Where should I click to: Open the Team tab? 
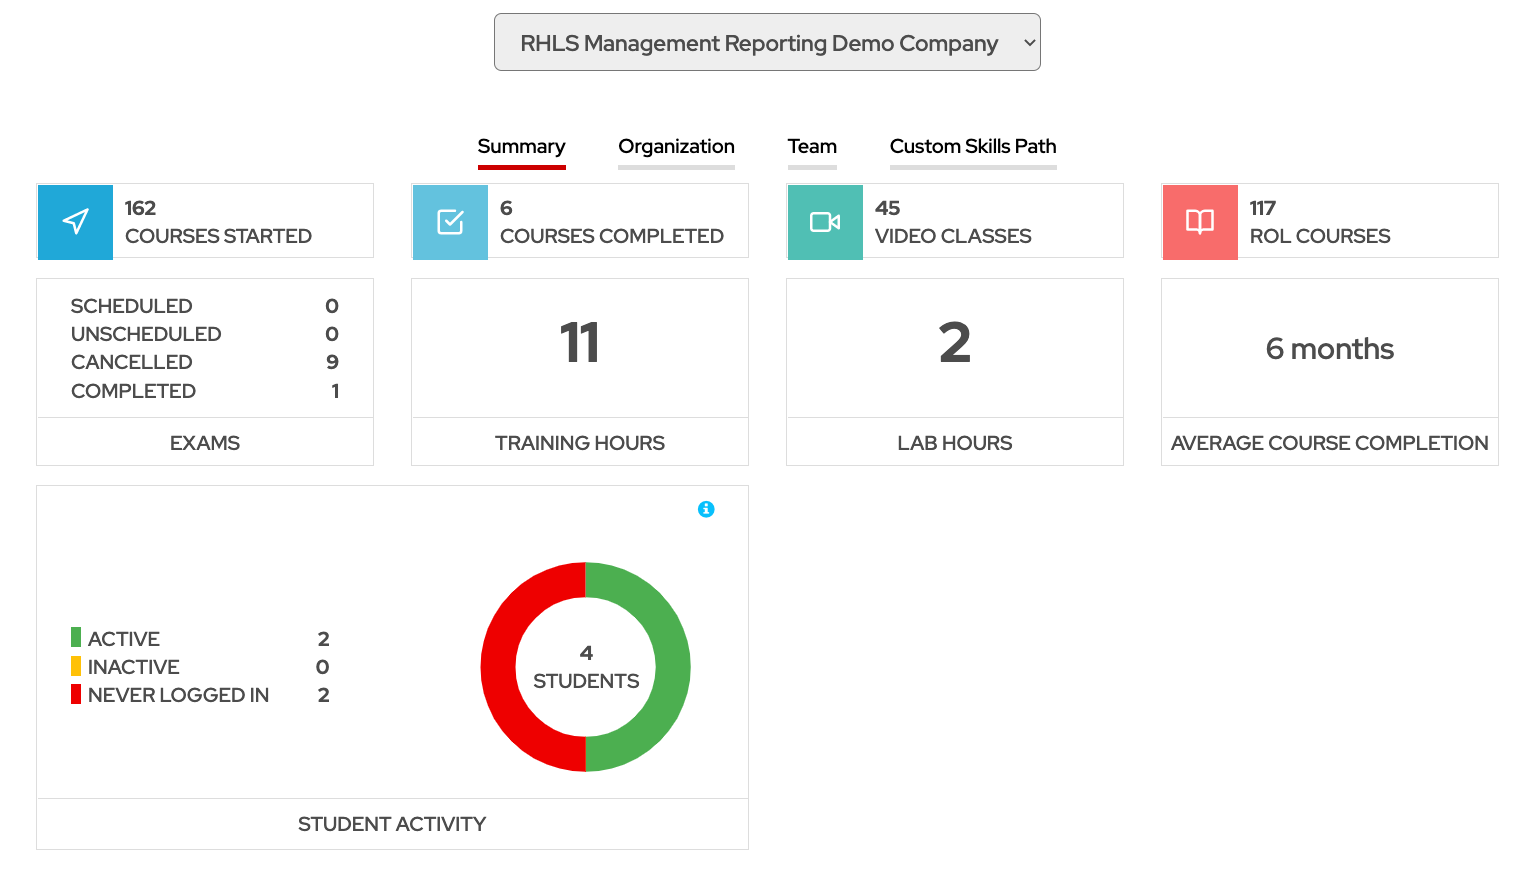811,146
